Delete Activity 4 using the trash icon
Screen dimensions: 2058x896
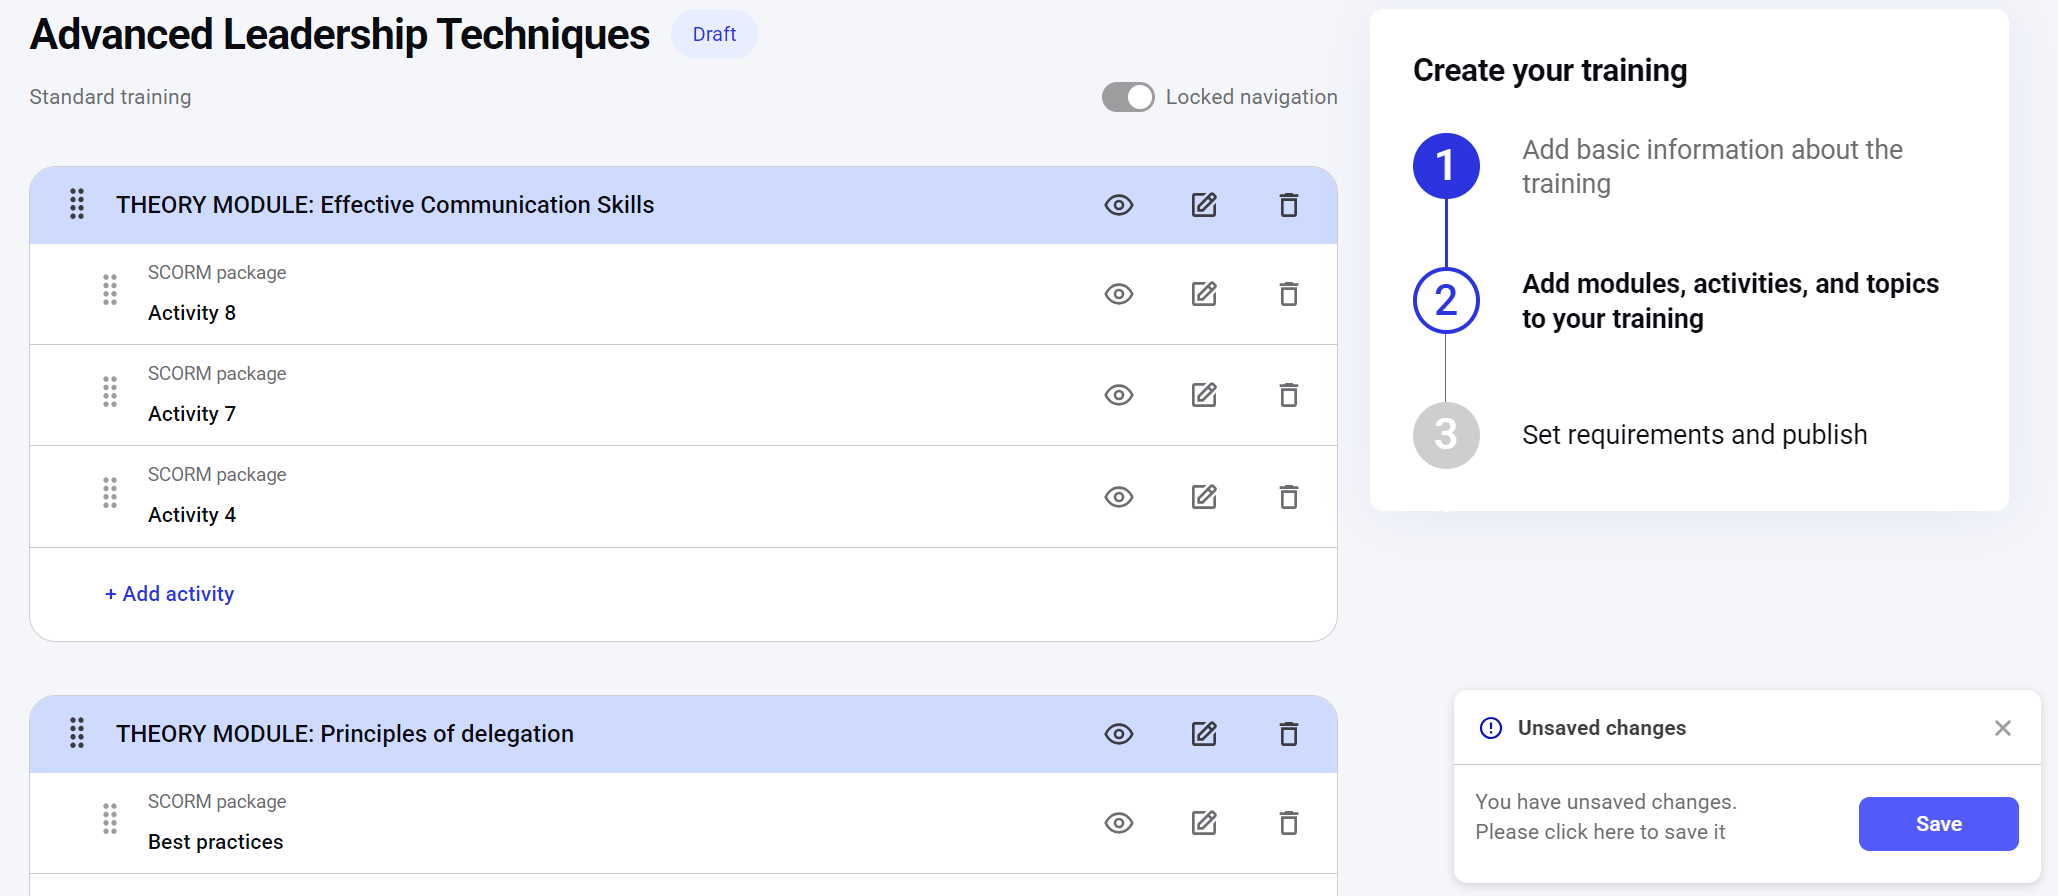(1289, 497)
